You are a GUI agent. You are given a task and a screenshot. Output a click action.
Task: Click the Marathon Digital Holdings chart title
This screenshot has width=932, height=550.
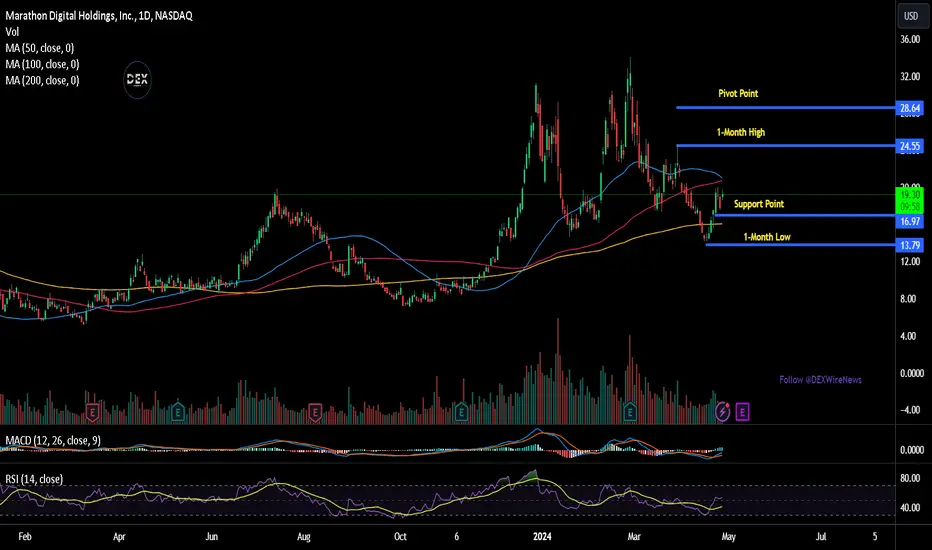(x=99, y=16)
